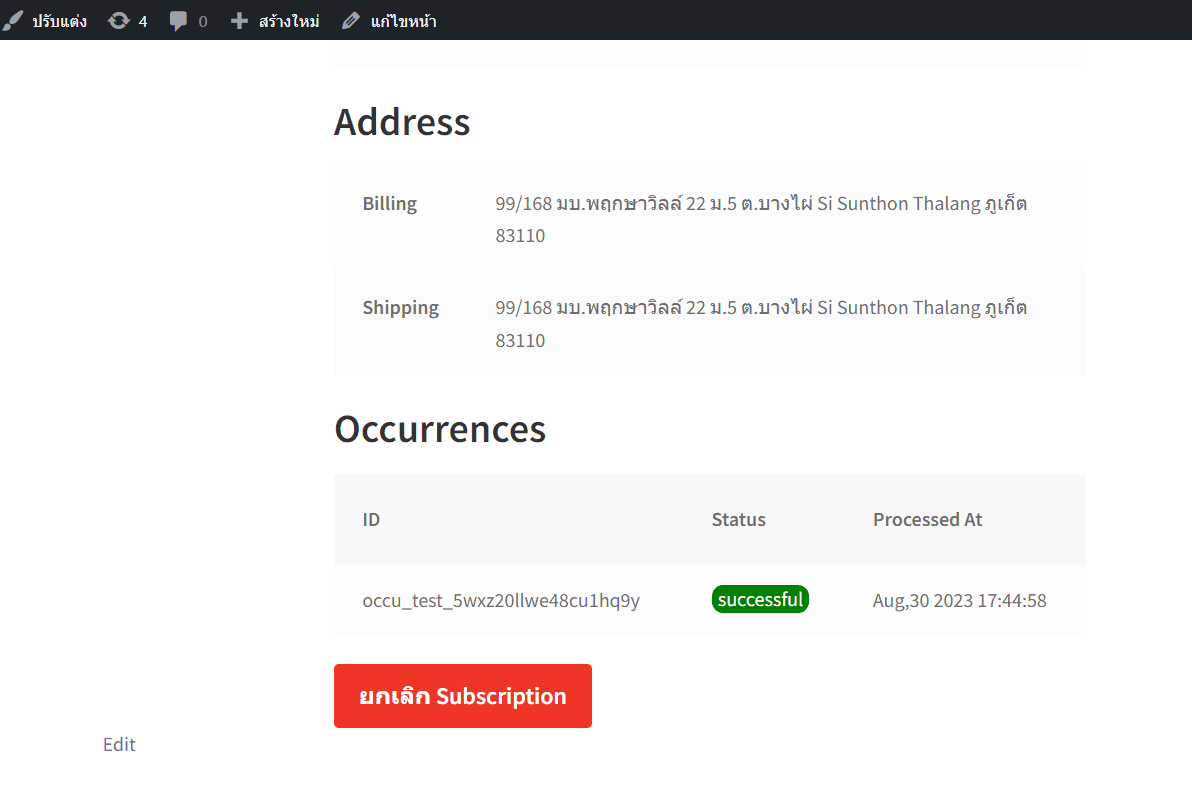Click the Billing address text
This screenshot has width=1192, height=810.
[761, 219]
